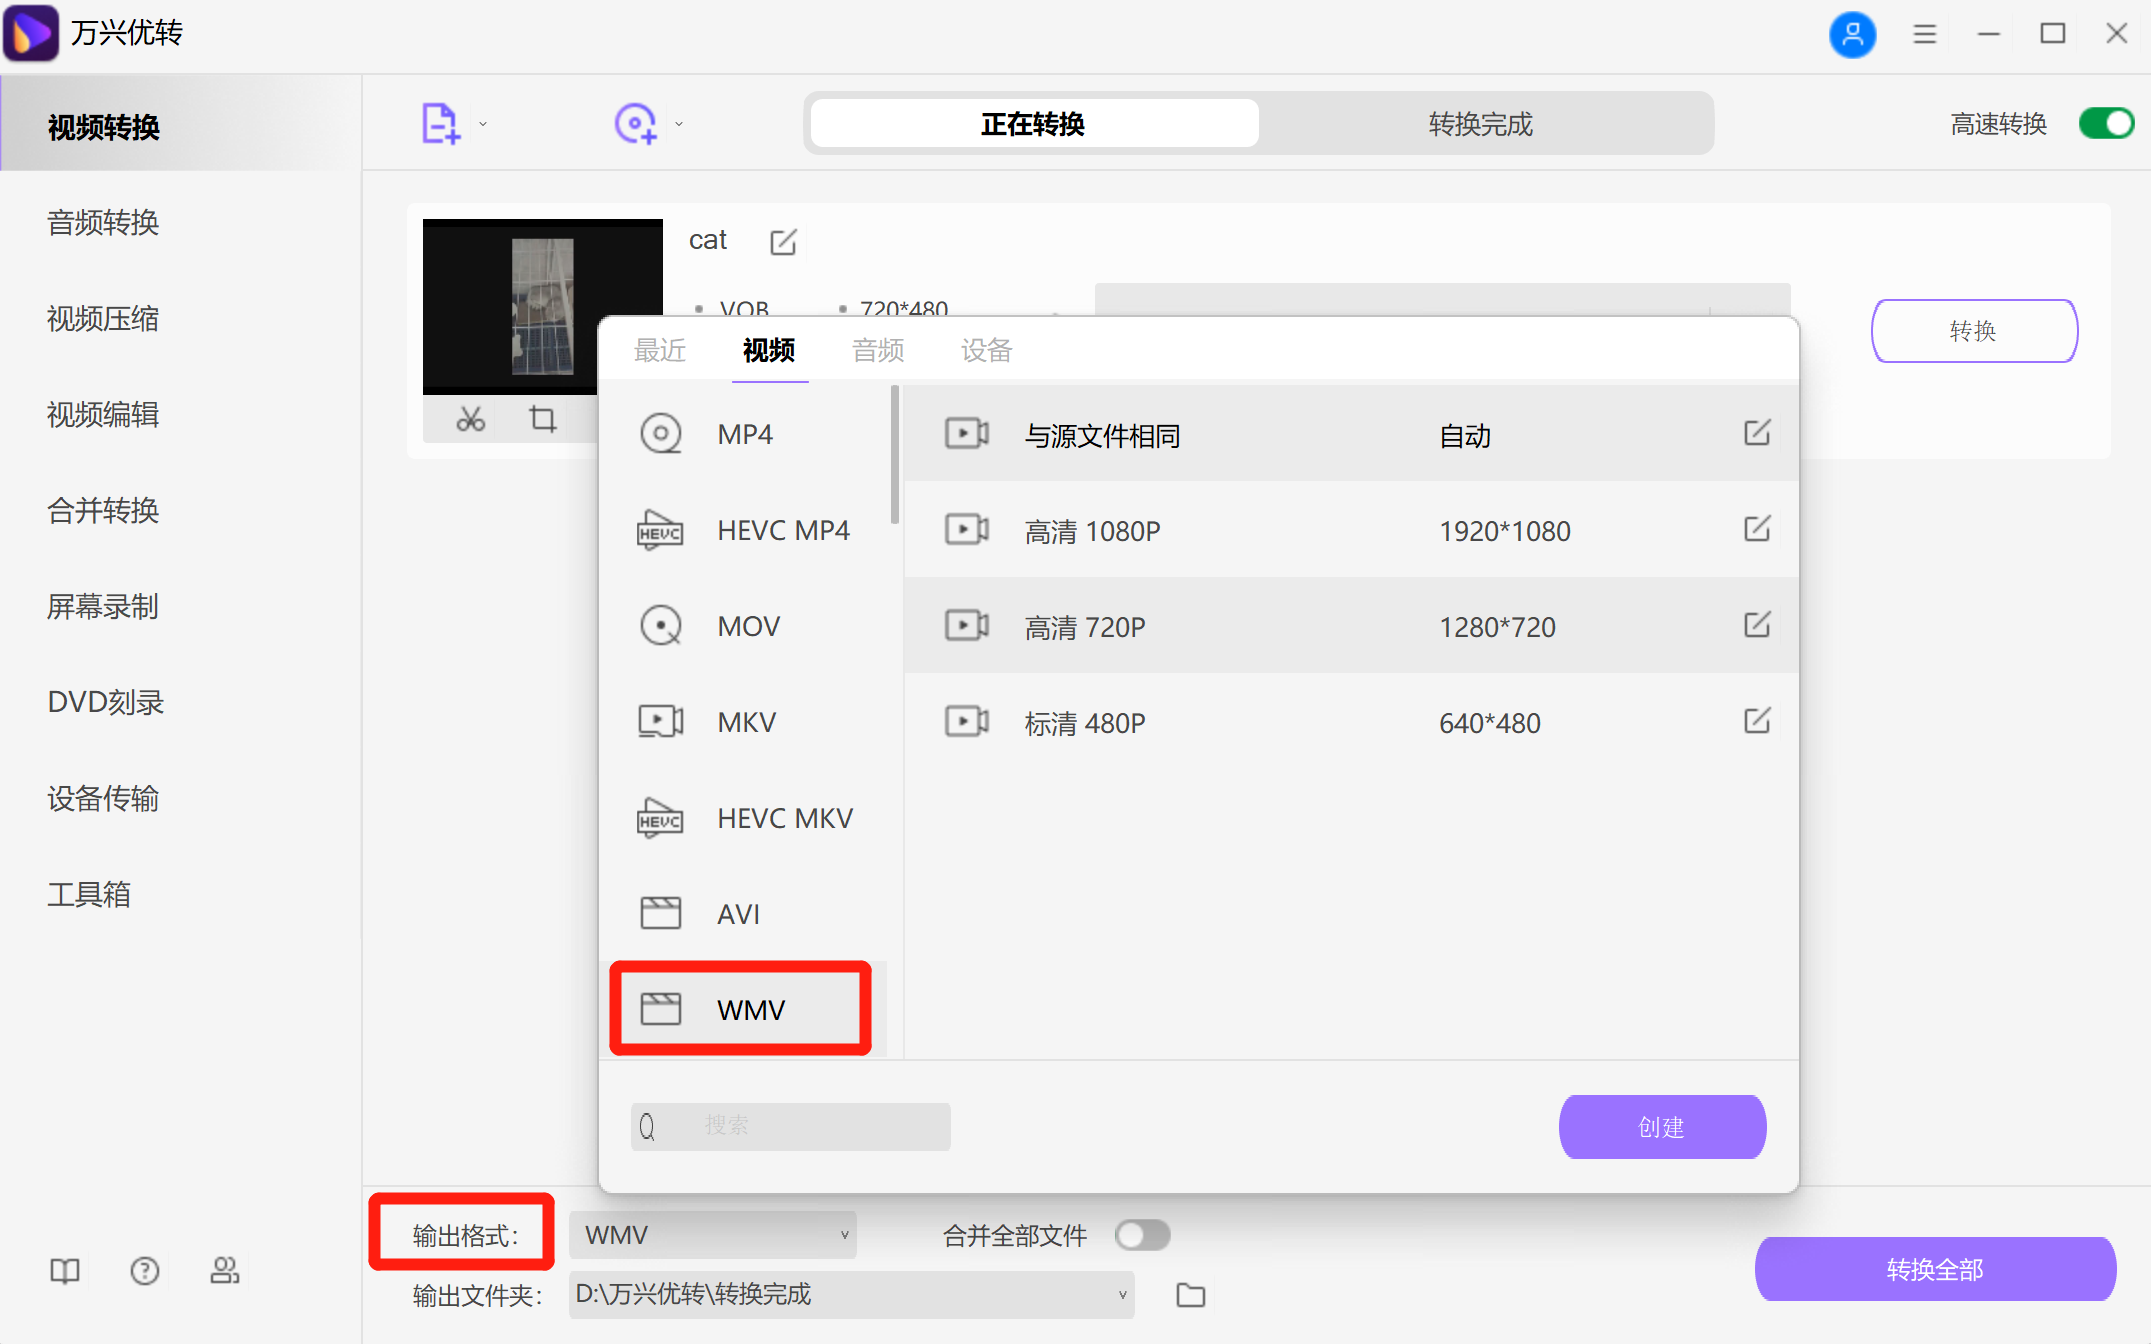Open the crop tool icon below the thumbnail
Screen dimensions: 2151x1344
click(542, 419)
